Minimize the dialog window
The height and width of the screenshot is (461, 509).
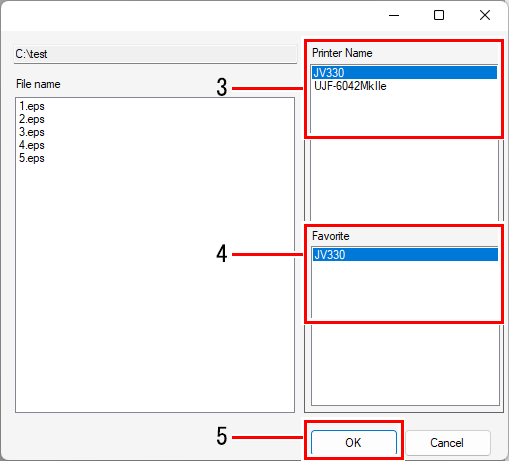(394, 15)
